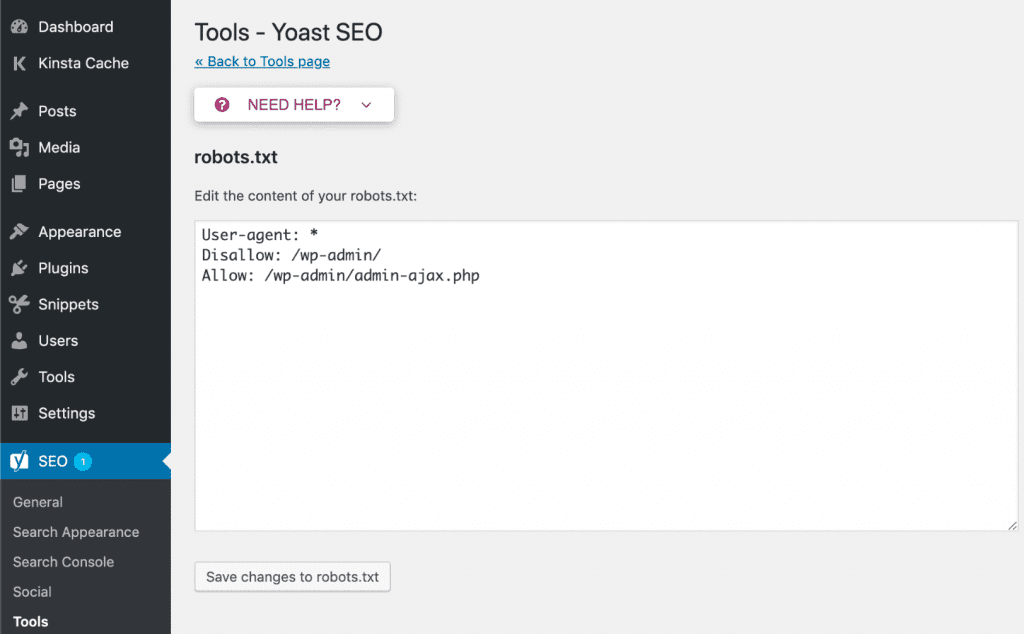1024x634 pixels.
Task: Expand the NEED HELP? chevron
Action: pyautogui.click(x=366, y=105)
